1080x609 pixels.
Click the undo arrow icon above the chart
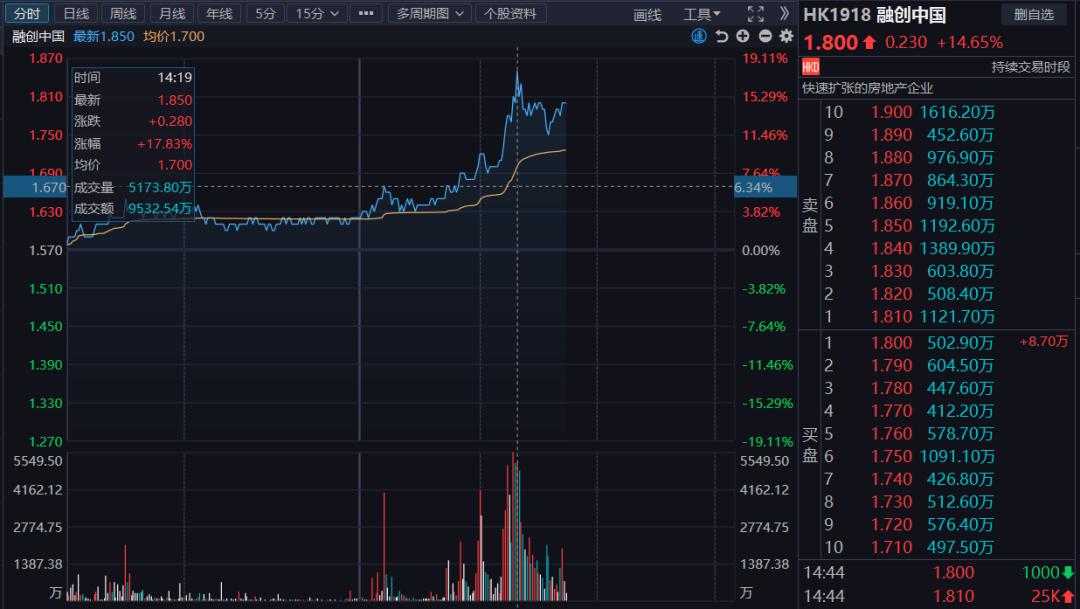(721, 37)
